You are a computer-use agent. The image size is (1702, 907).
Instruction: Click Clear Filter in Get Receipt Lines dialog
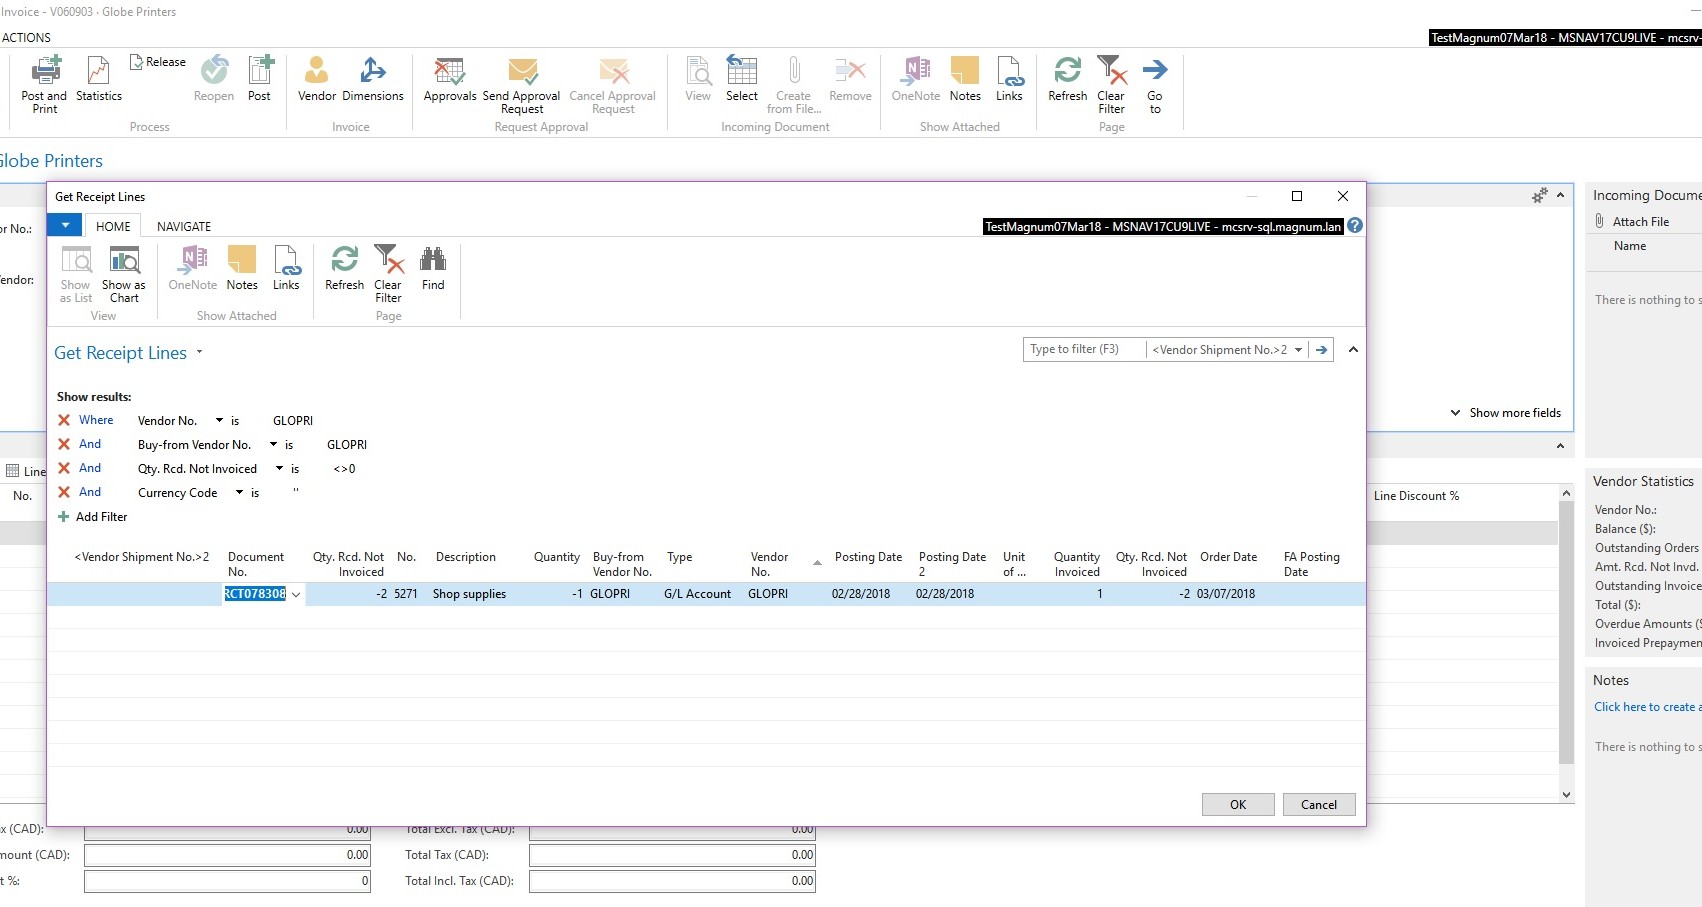pos(388,274)
